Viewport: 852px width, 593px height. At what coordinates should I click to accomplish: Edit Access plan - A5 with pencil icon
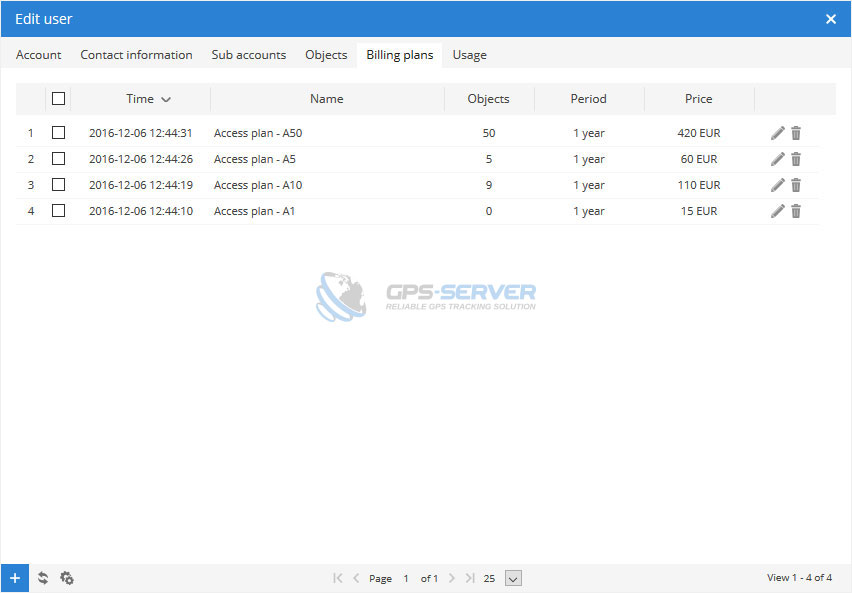point(778,159)
